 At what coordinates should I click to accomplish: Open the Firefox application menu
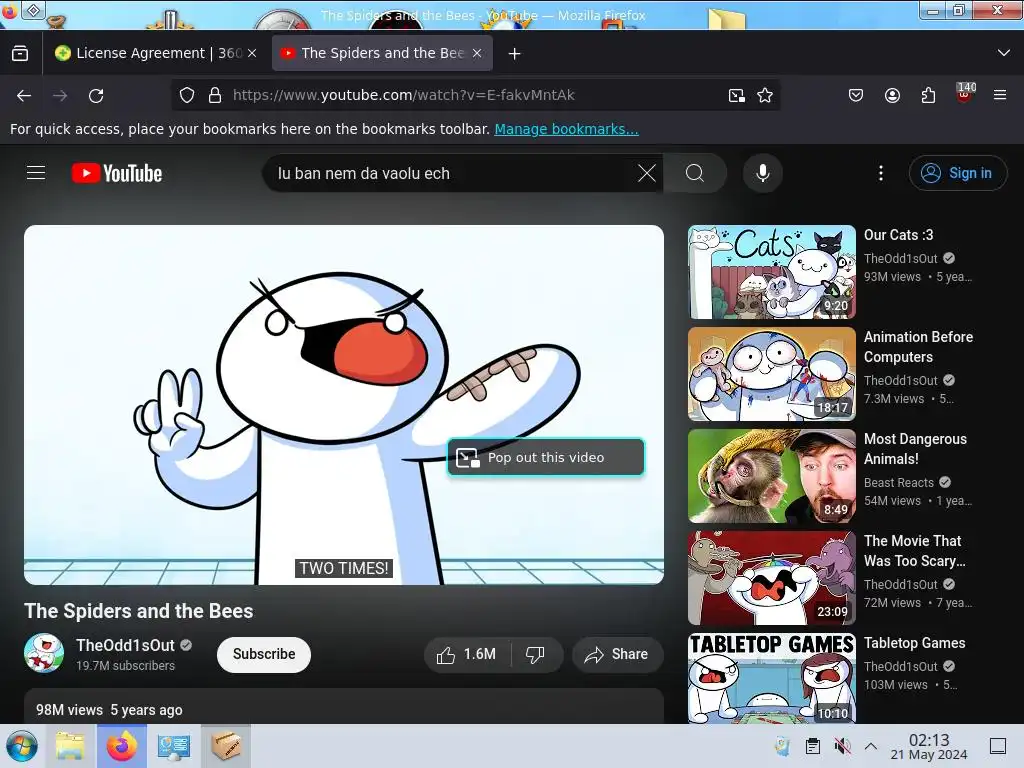tap(1000, 95)
